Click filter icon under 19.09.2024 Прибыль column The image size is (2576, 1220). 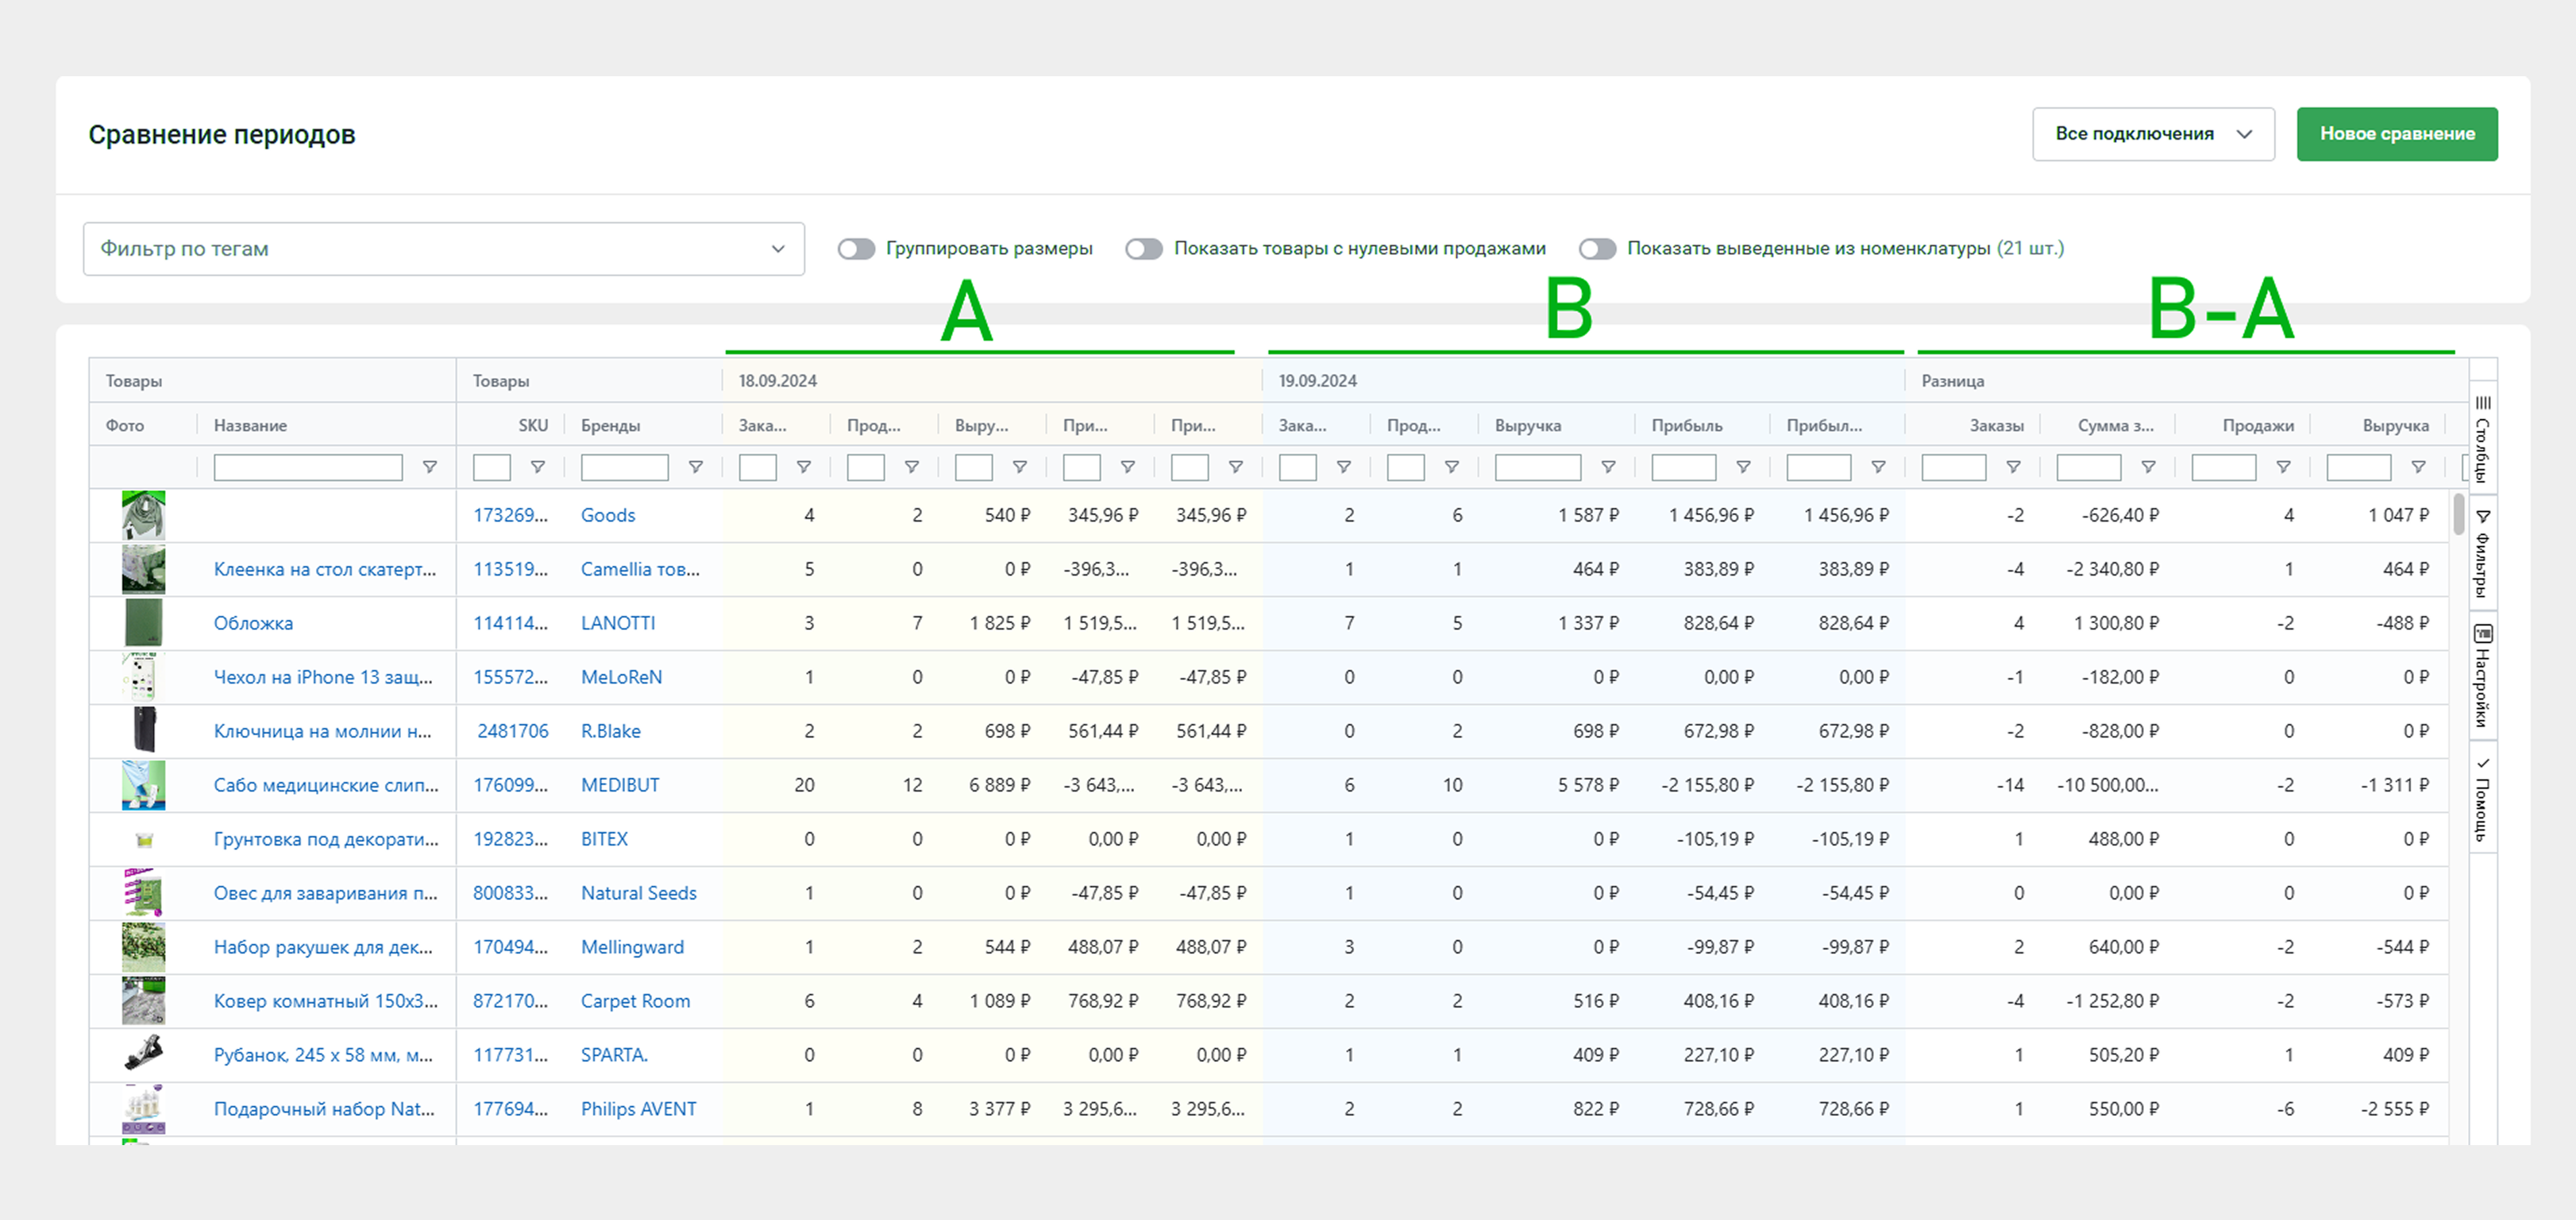[x=1743, y=467]
